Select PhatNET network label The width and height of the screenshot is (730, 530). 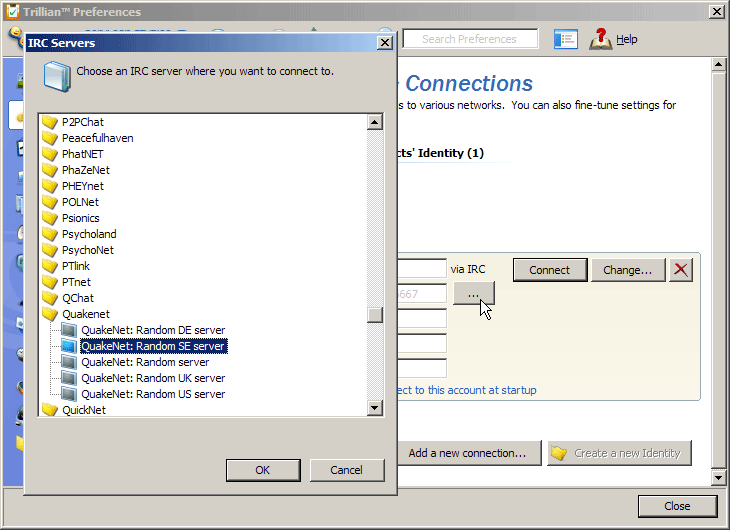(83, 154)
